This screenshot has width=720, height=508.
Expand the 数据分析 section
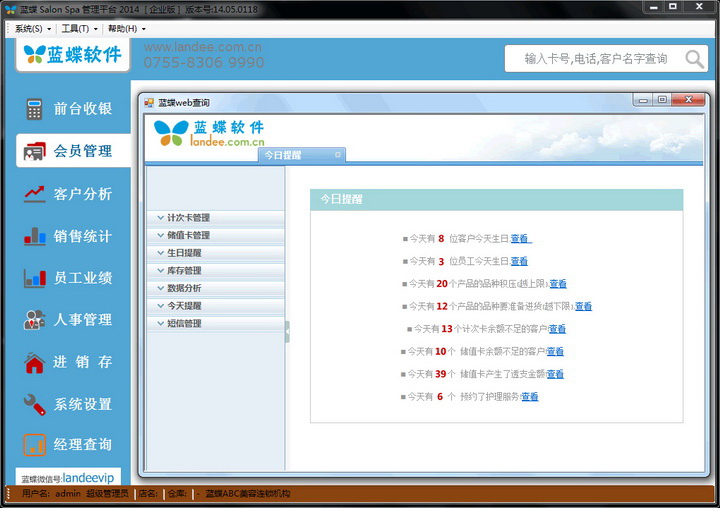[x=215, y=288]
